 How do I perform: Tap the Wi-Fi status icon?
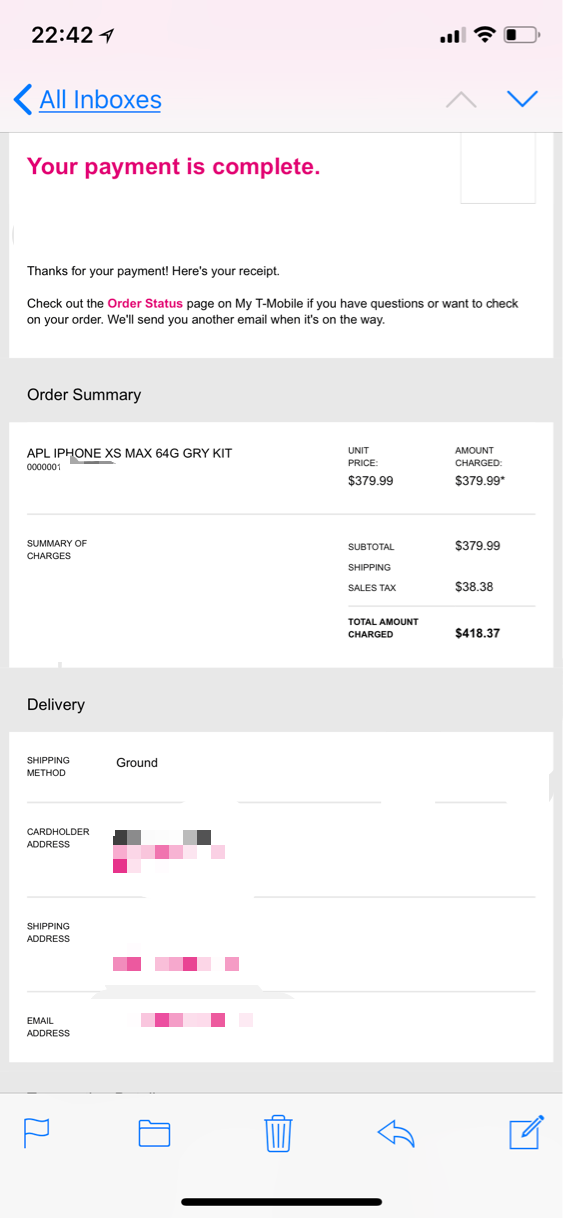pyautogui.click(x=485, y=35)
